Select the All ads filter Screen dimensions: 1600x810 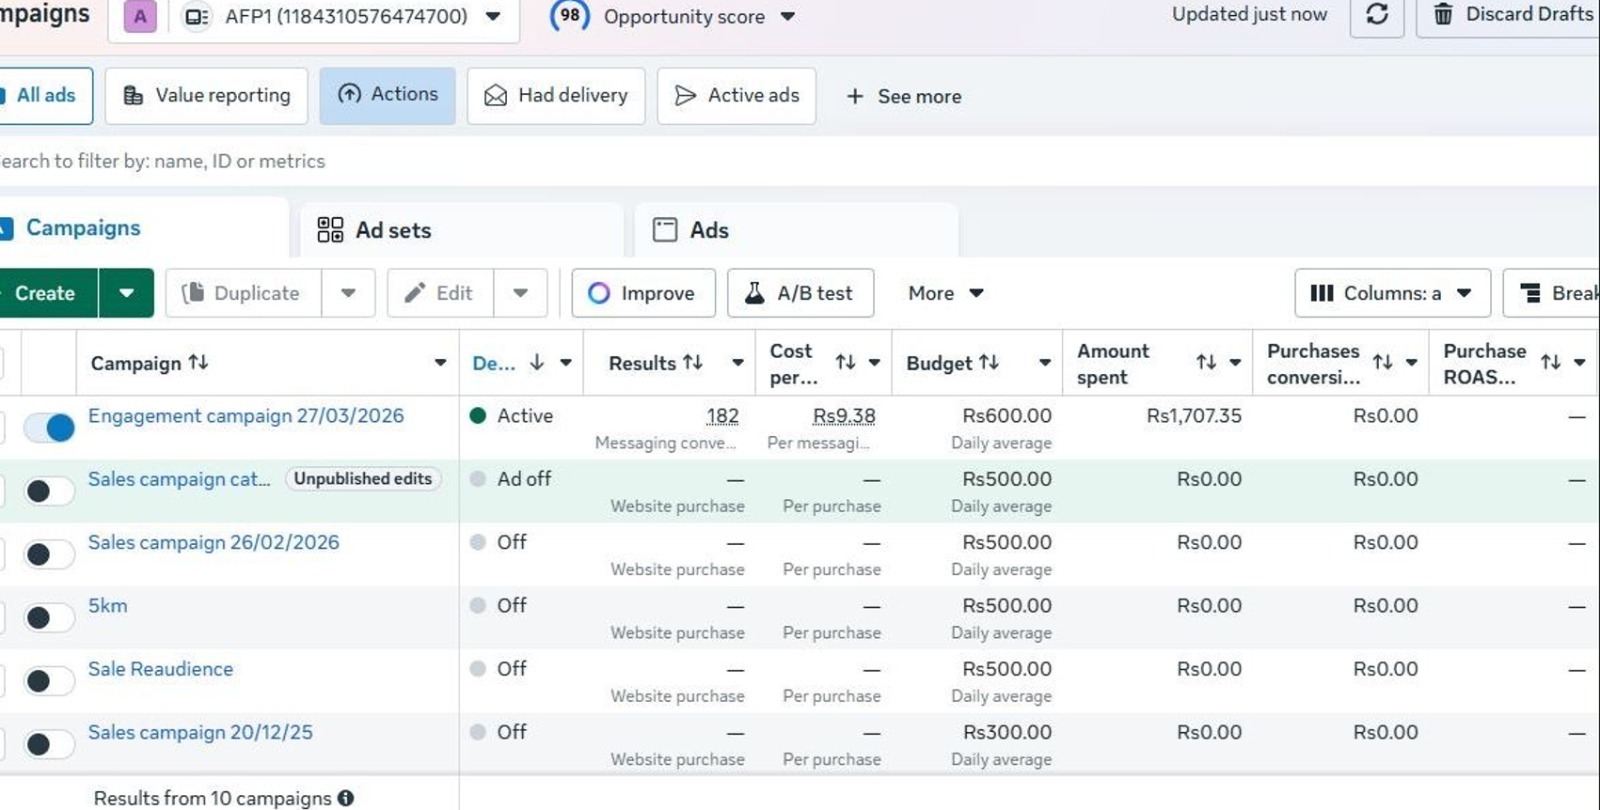click(x=46, y=95)
